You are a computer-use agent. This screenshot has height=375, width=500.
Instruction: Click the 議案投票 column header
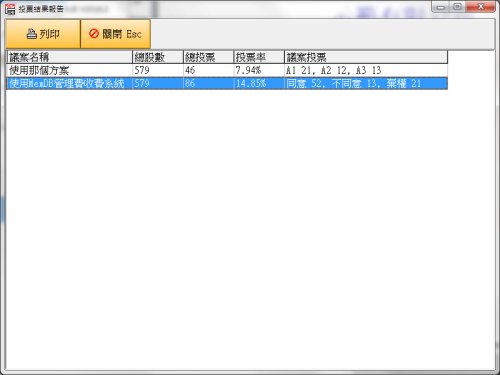(366, 57)
